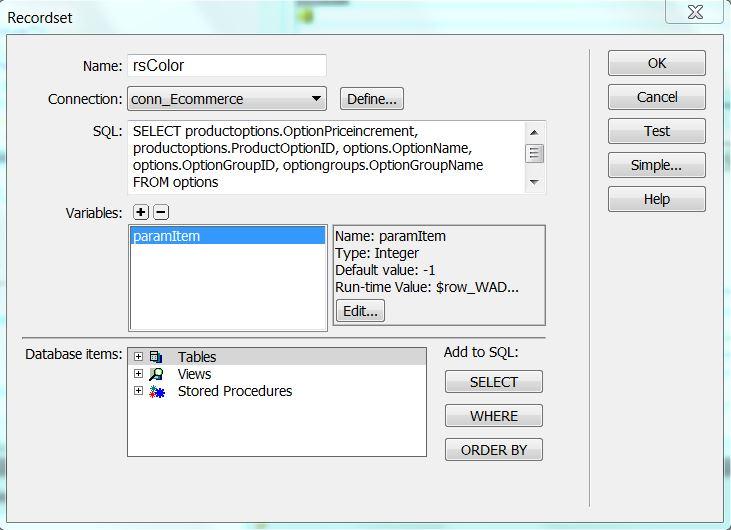Select paramItem in the variables list
The width and height of the screenshot is (731, 530).
click(x=228, y=236)
